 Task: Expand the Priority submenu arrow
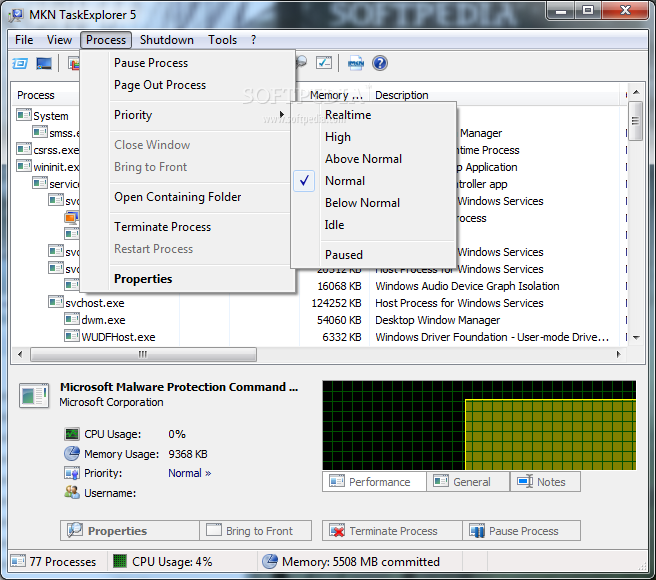point(282,115)
